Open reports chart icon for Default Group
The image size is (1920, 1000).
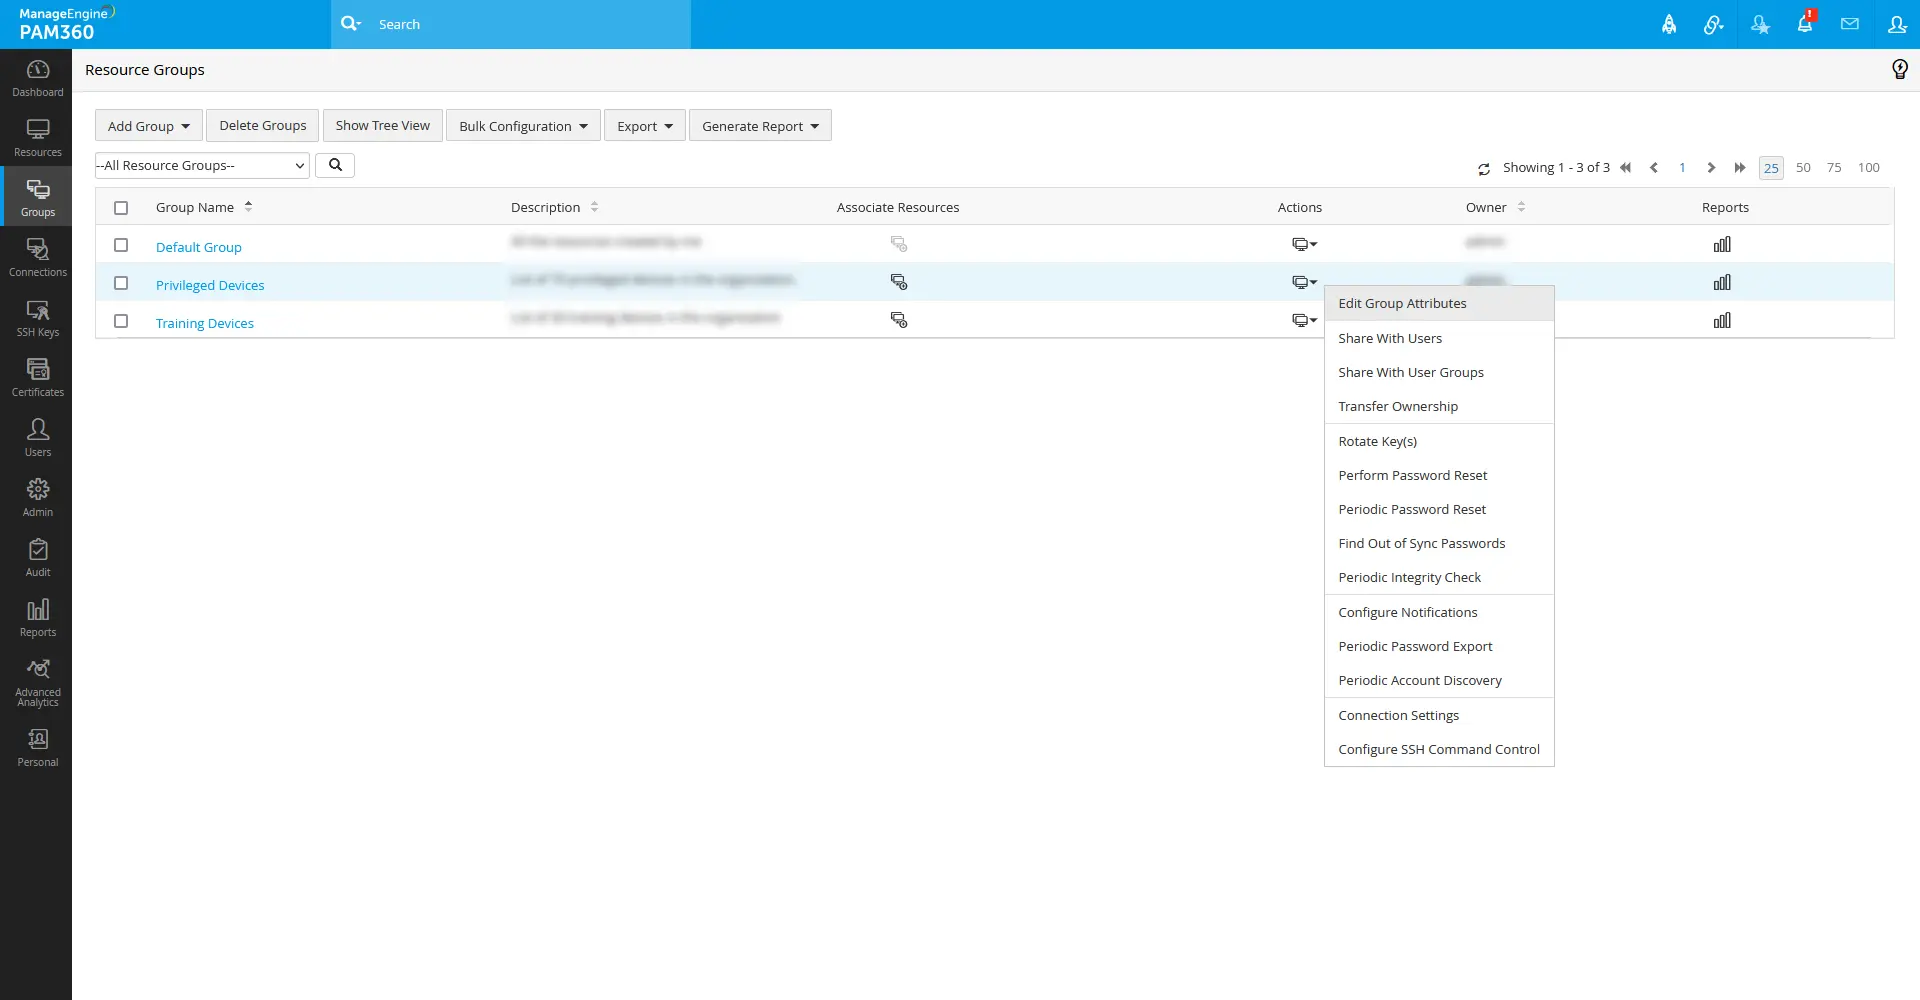[x=1721, y=245]
